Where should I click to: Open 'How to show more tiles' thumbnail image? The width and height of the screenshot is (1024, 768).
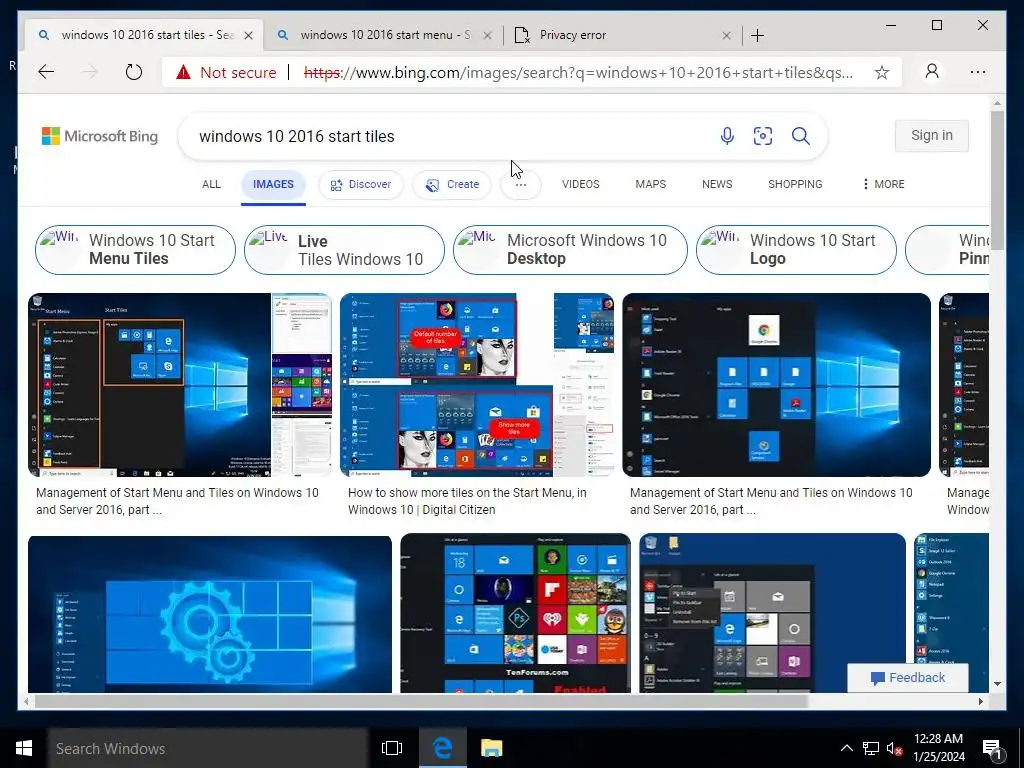coord(477,385)
